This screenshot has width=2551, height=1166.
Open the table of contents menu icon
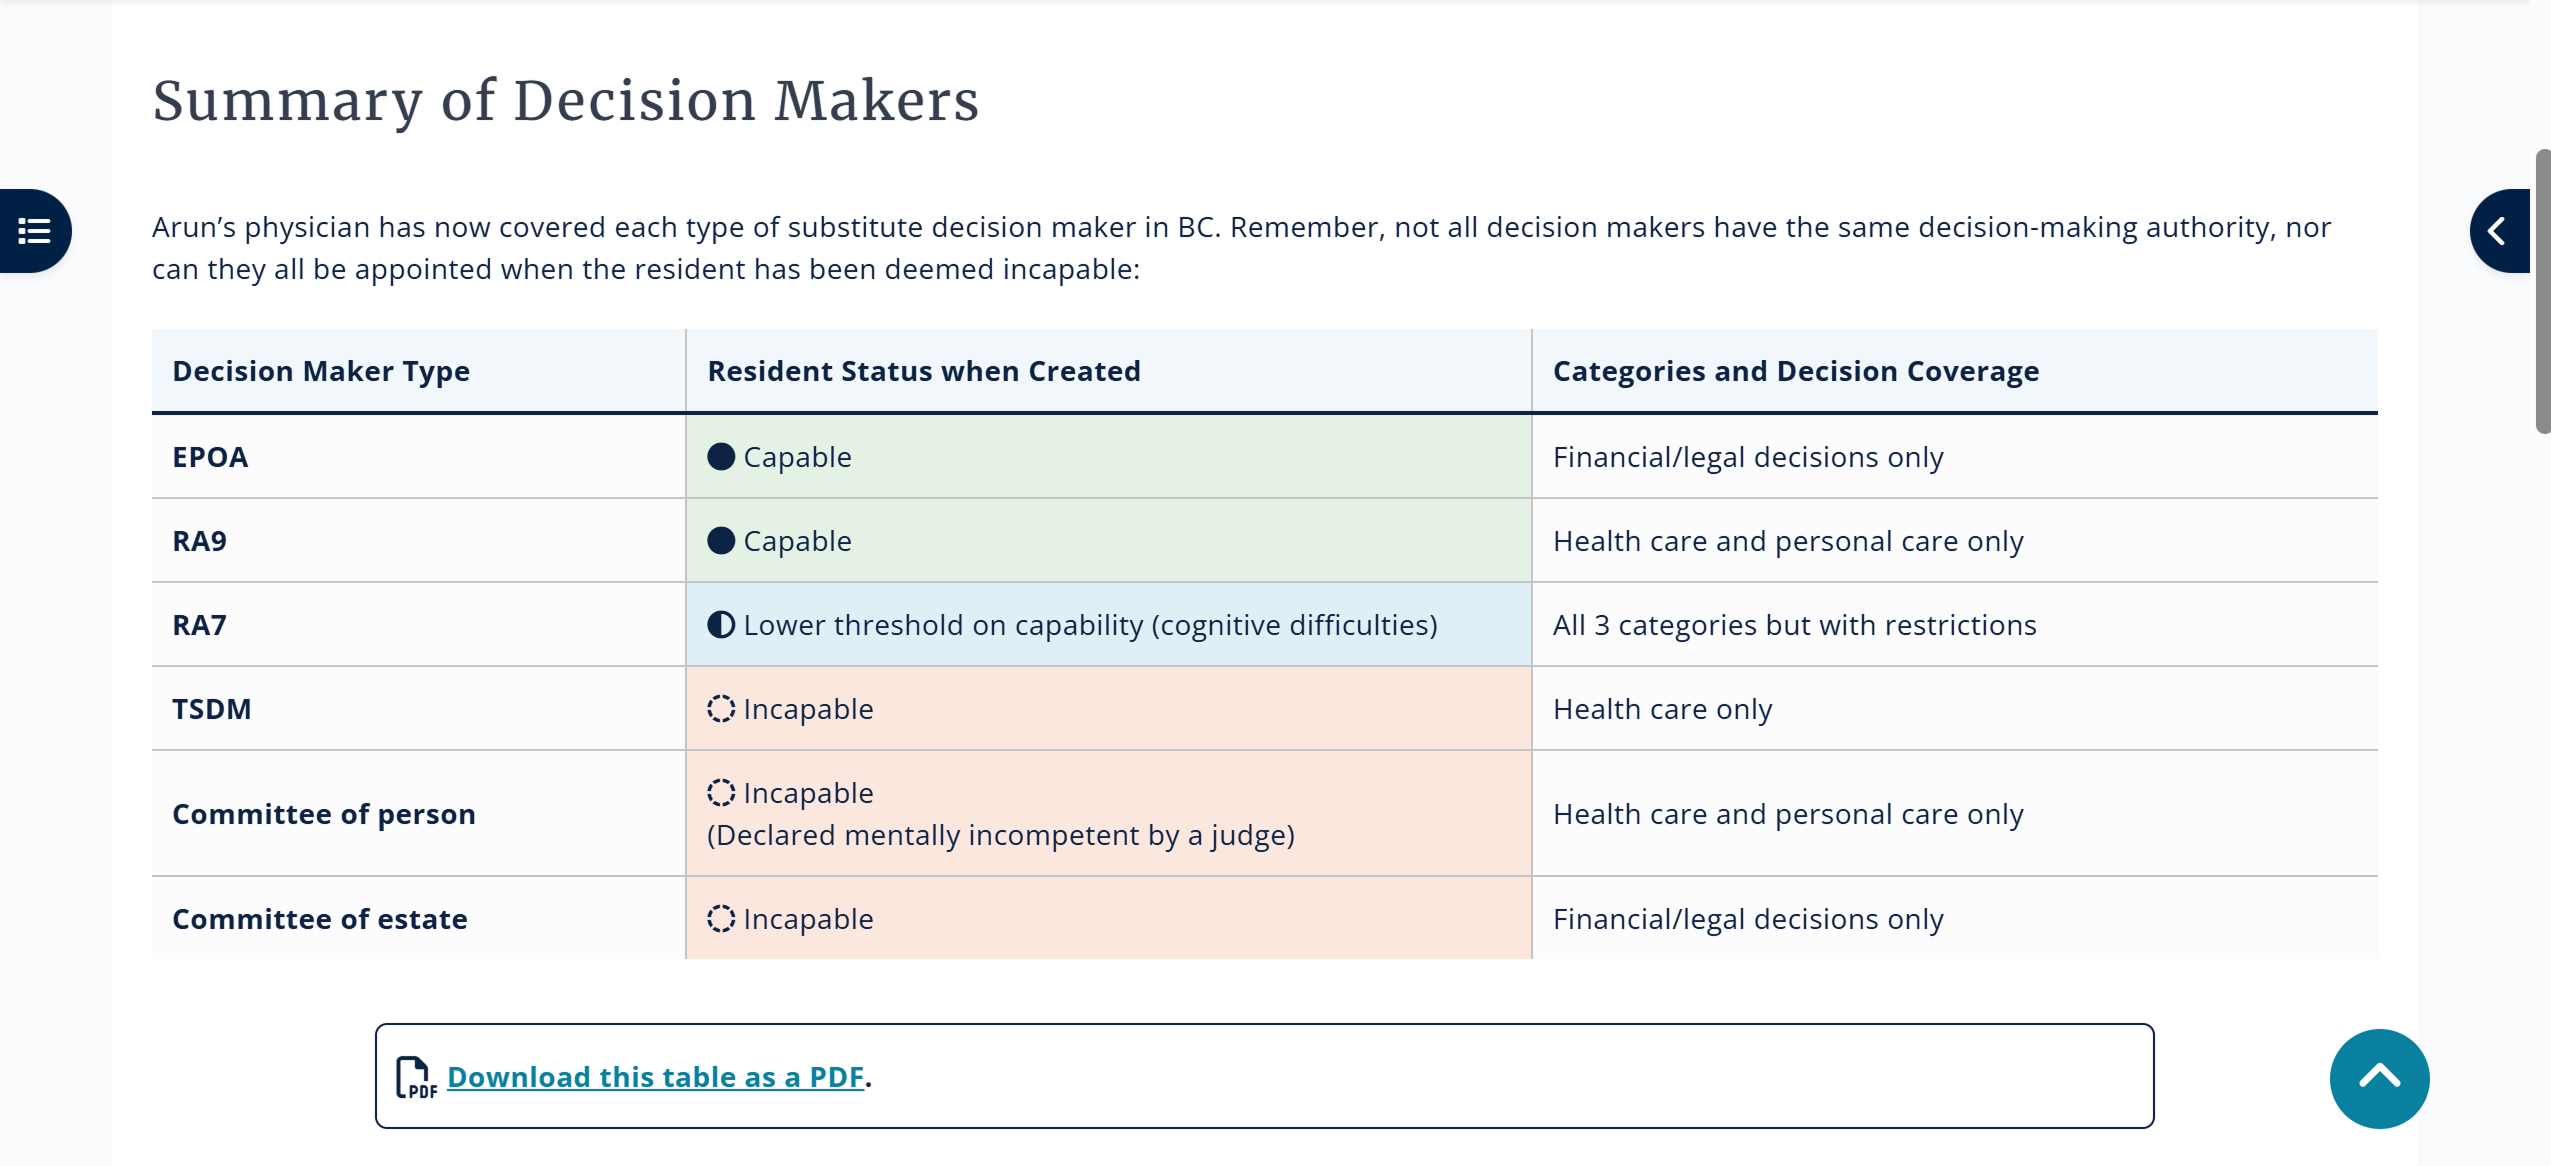pos(34,231)
